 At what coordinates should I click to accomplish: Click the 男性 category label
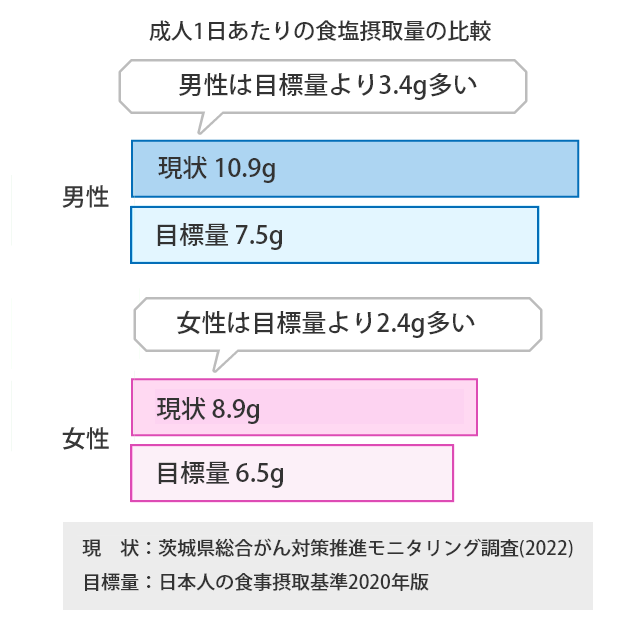point(85,198)
